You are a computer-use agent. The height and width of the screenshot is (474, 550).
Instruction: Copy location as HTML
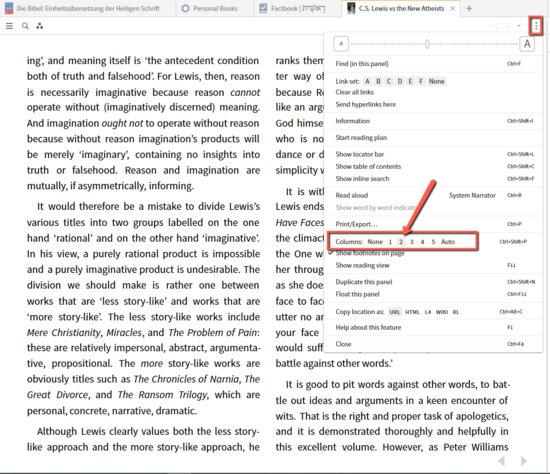coord(412,312)
